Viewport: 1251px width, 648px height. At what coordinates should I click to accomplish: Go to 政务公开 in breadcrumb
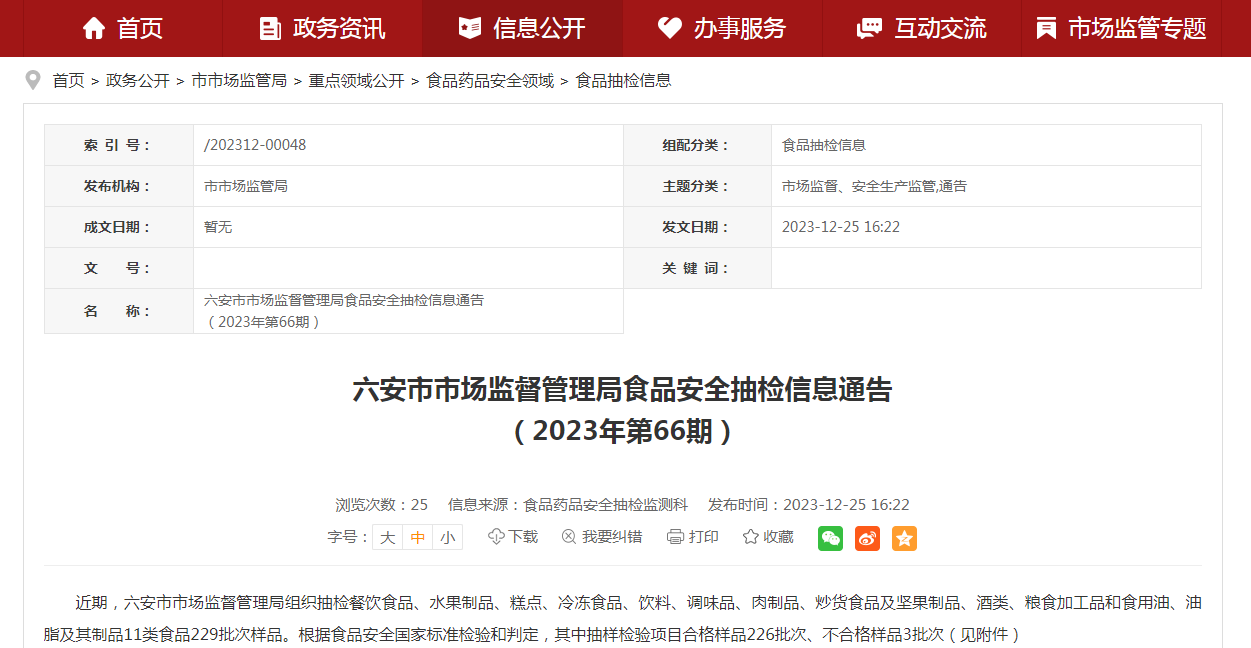click(138, 81)
